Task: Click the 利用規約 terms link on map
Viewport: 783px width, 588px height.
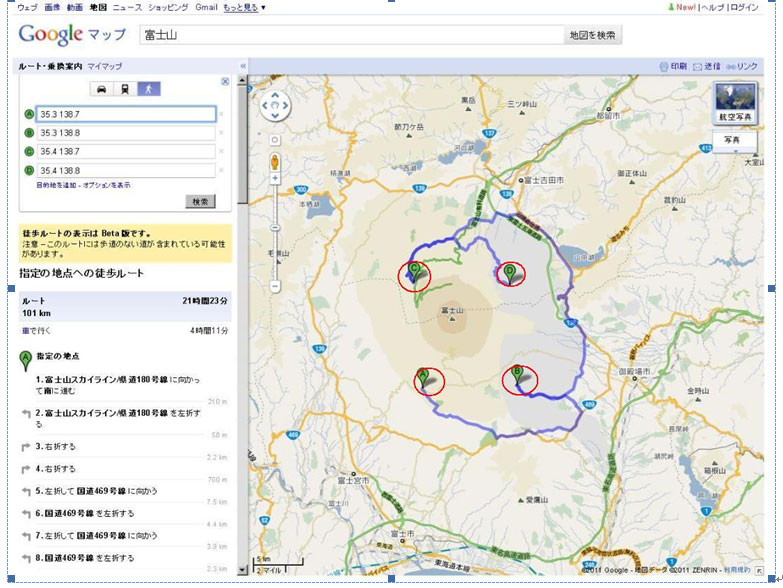Action: (x=737, y=570)
